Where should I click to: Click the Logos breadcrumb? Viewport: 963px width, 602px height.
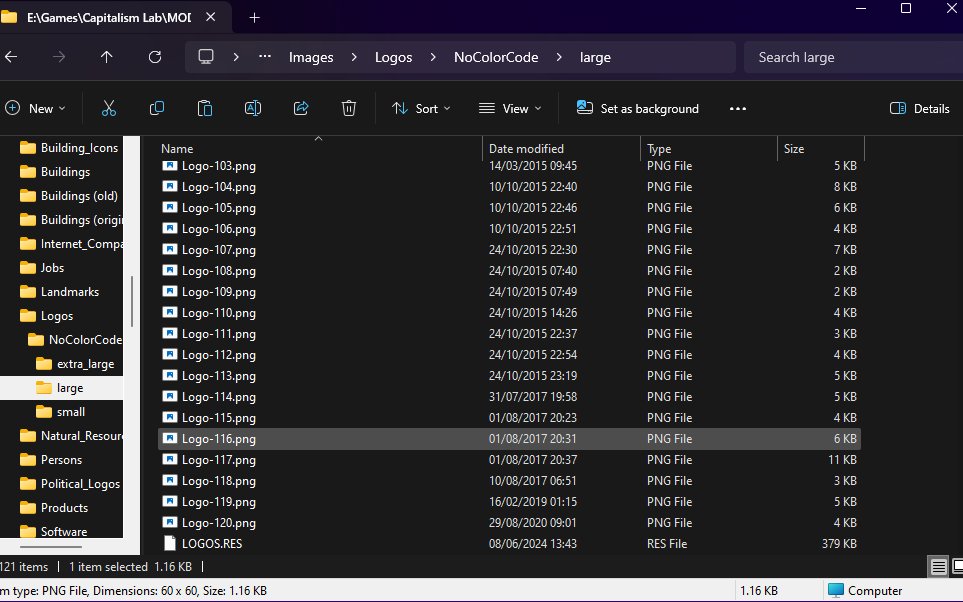(x=394, y=57)
